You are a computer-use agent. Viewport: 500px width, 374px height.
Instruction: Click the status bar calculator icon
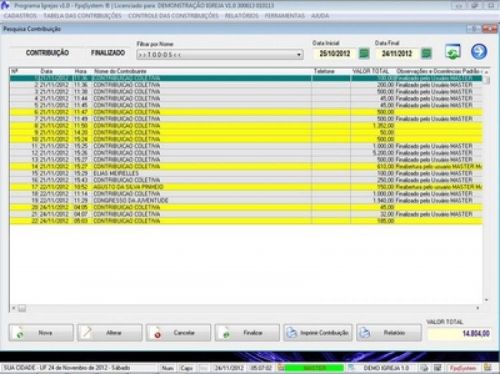[437, 368]
